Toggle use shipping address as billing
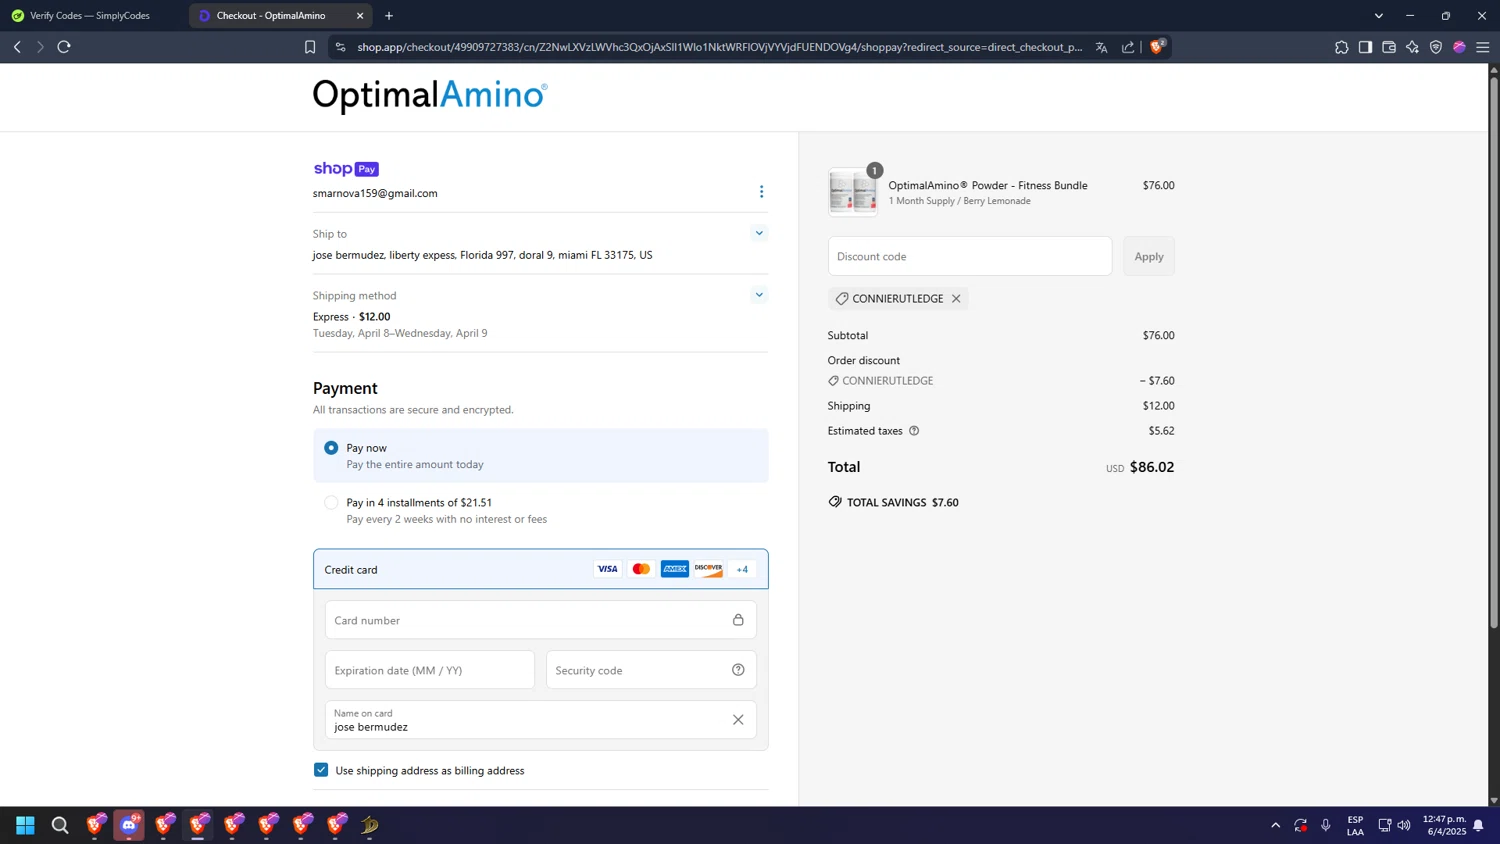Image resolution: width=1500 pixels, height=844 pixels. coord(321,770)
